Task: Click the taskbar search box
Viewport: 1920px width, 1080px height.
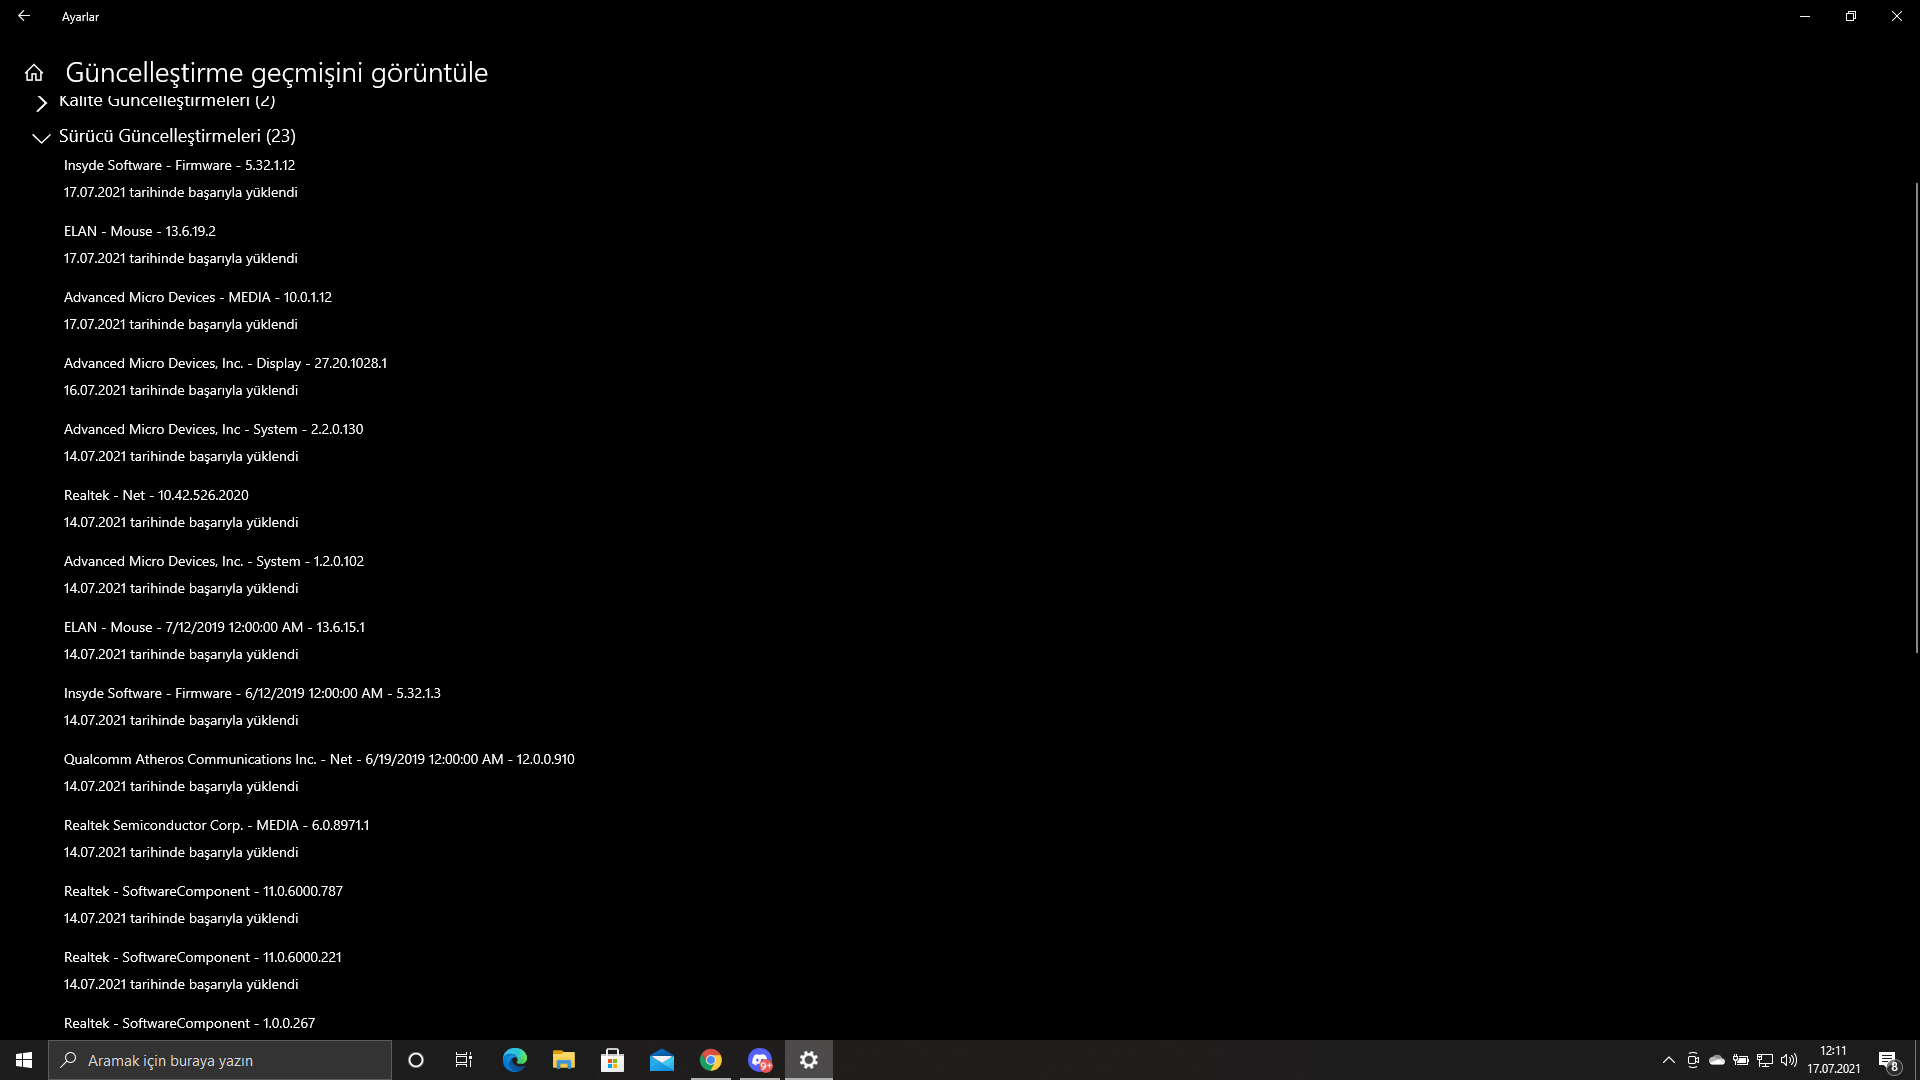Action: (x=220, y=1060)
